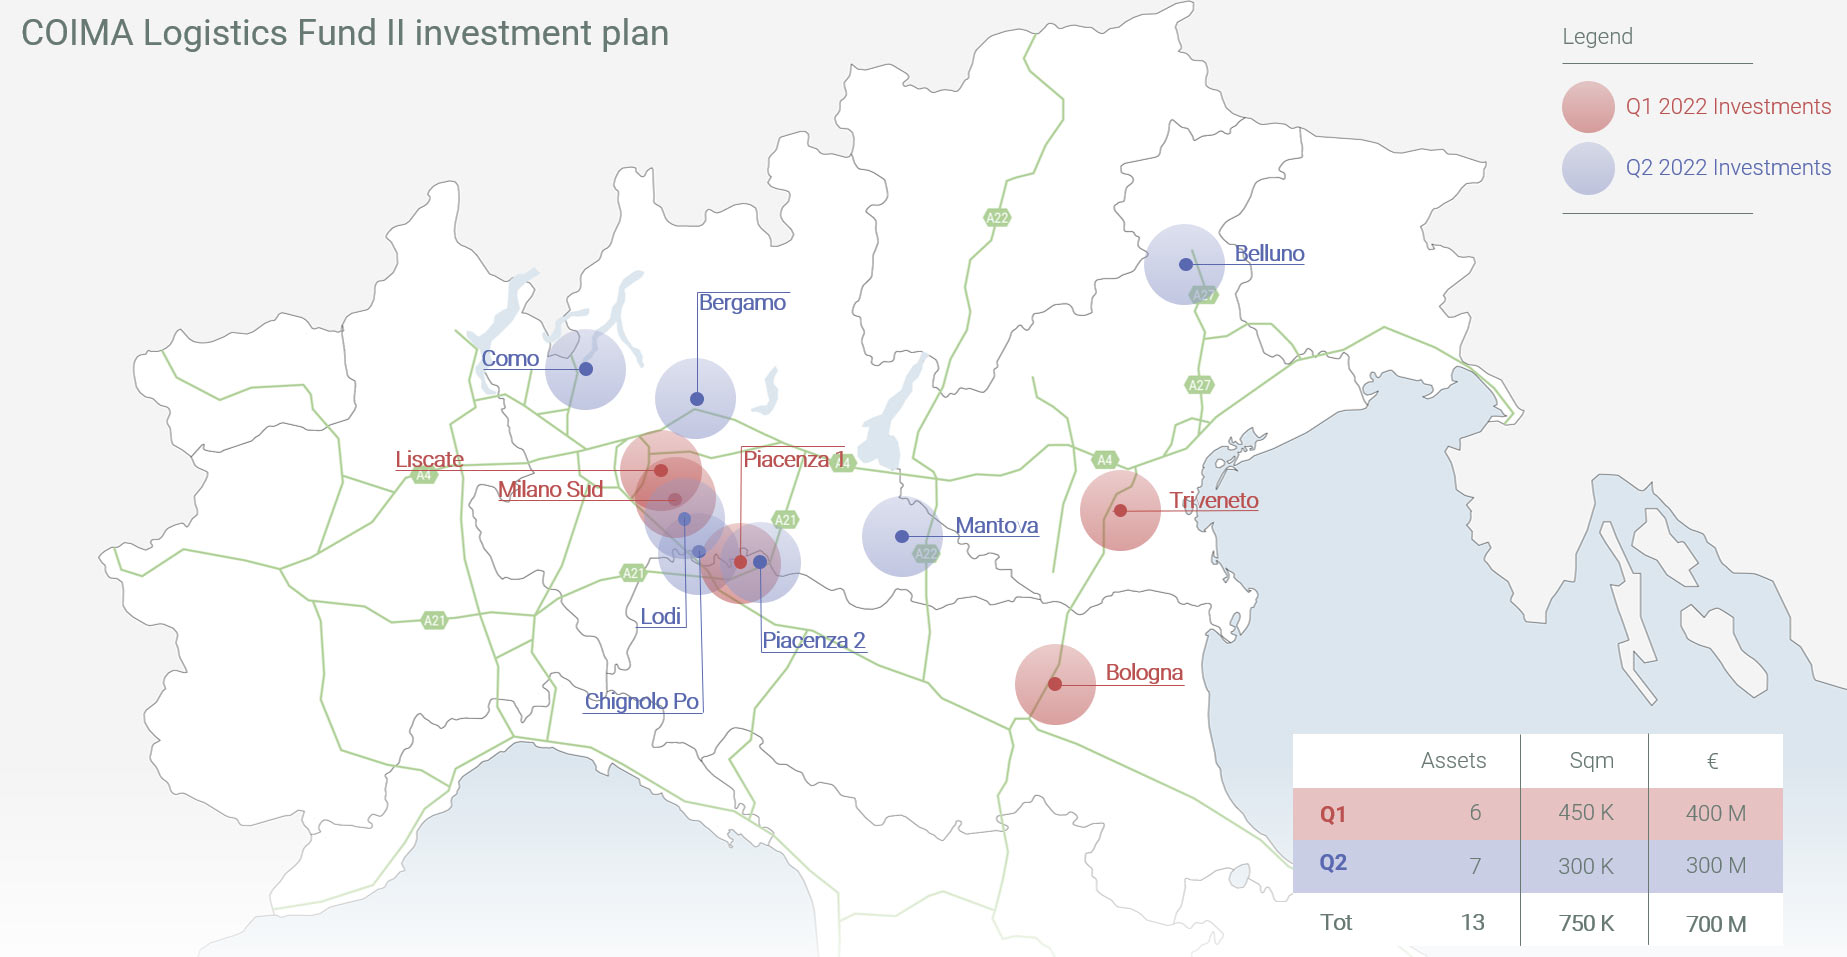Click the Assets column header
The width and height of the screenshot is (1847, 957).
pyautogui.click(x=1453, y=761)
